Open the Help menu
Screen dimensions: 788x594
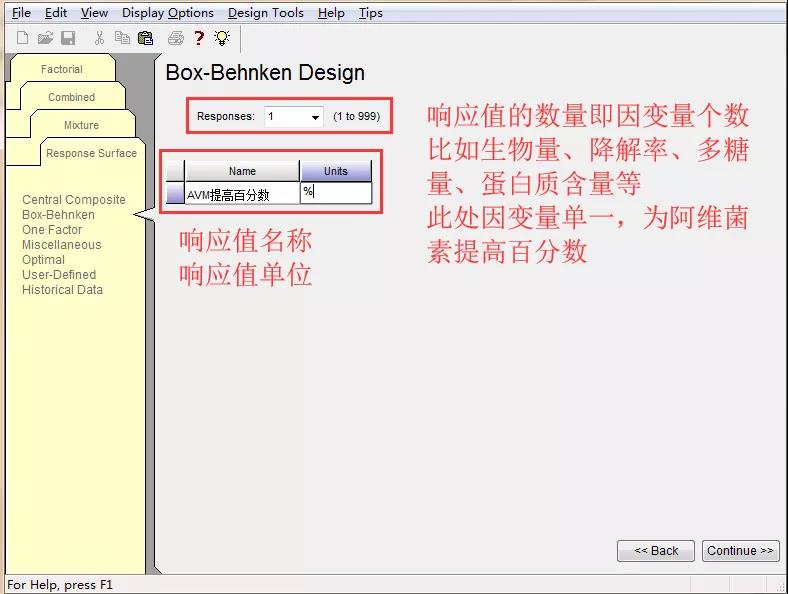pos(331,13)
